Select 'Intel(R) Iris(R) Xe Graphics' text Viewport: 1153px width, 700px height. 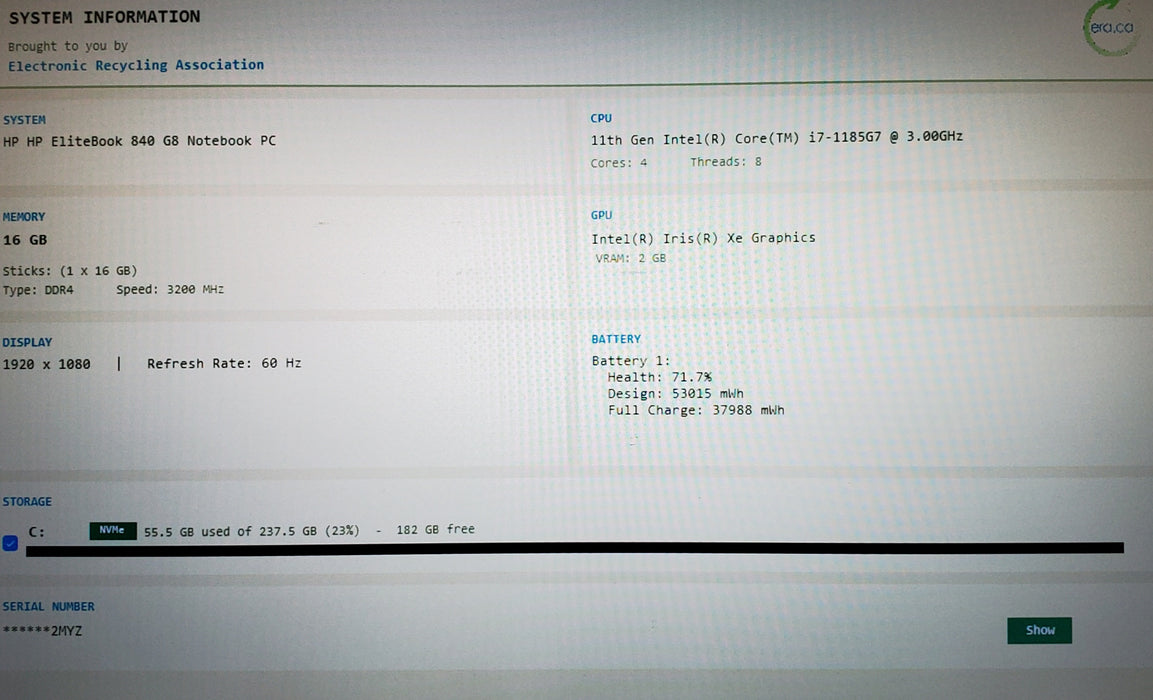point(703,238)
